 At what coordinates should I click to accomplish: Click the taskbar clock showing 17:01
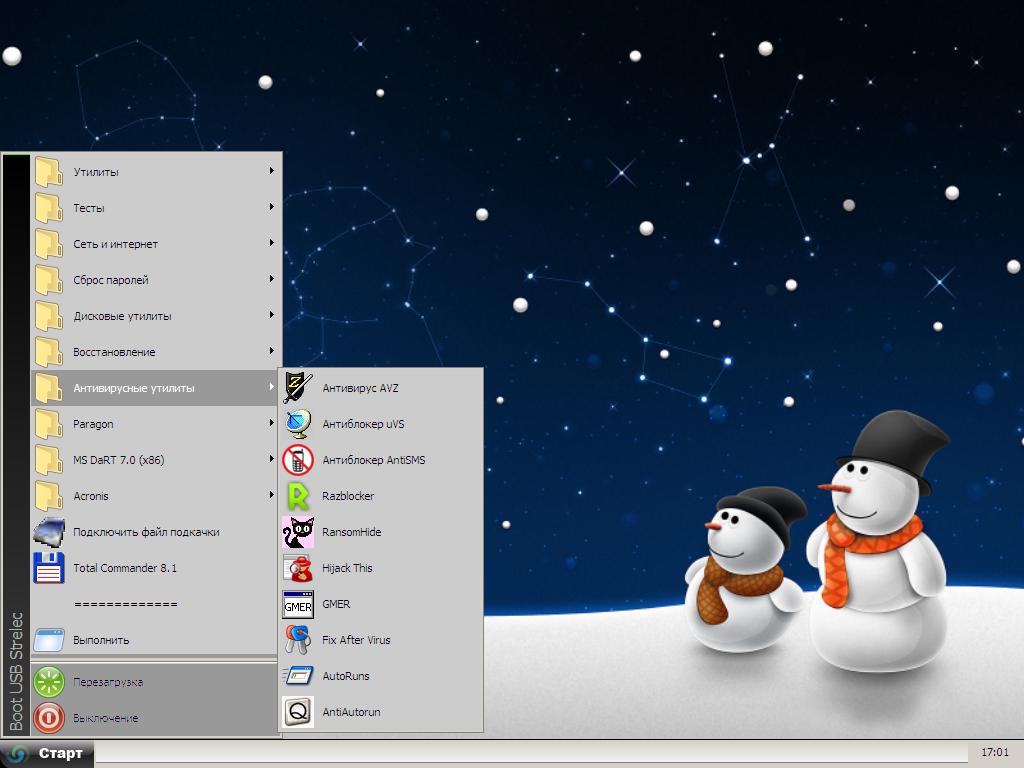coord(994,752)
